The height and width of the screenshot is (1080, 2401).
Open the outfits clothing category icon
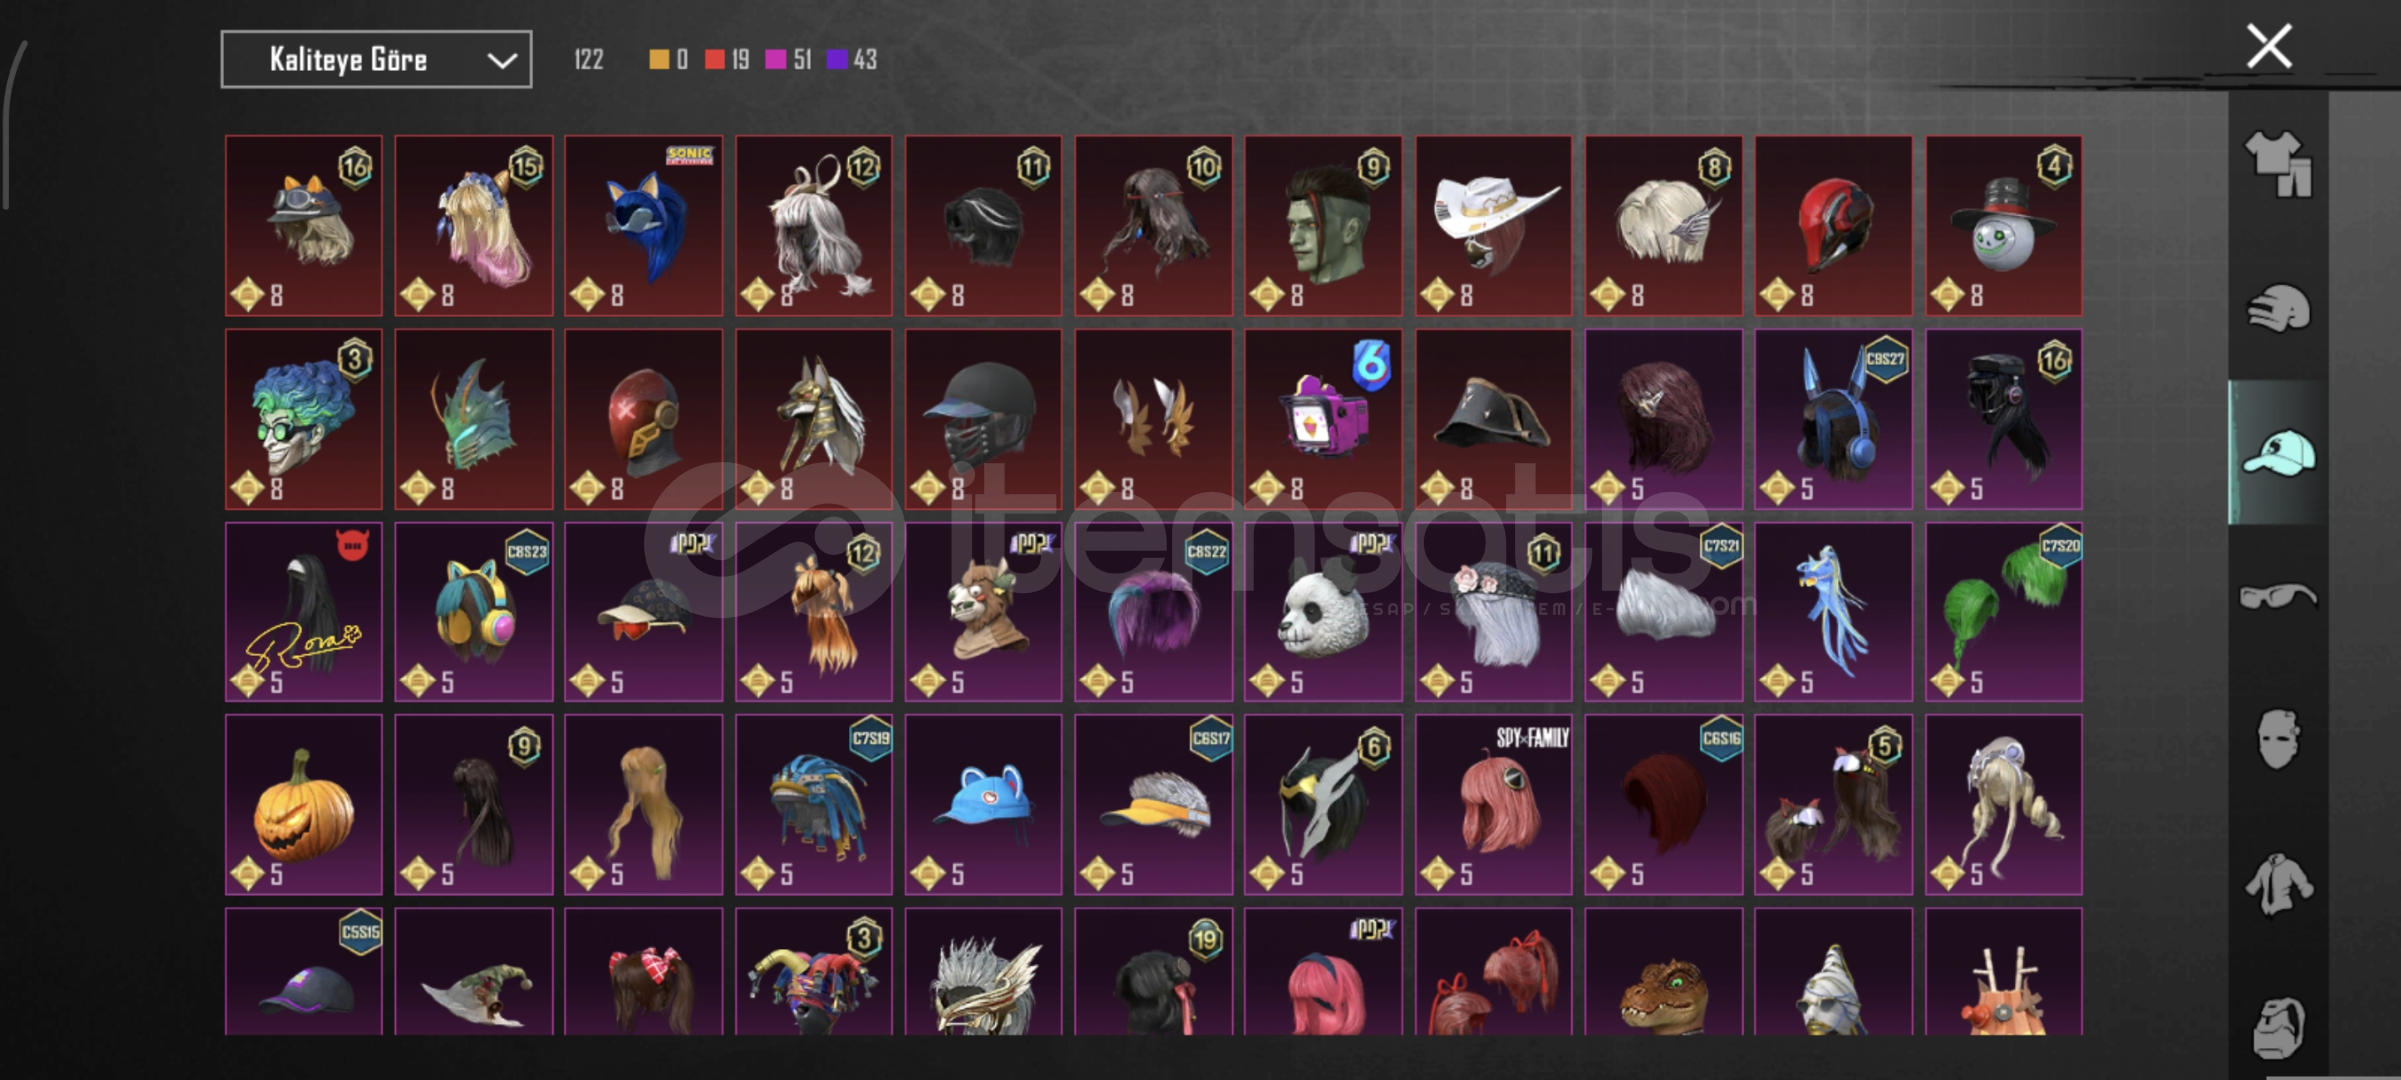click(x=2278, y=164)
